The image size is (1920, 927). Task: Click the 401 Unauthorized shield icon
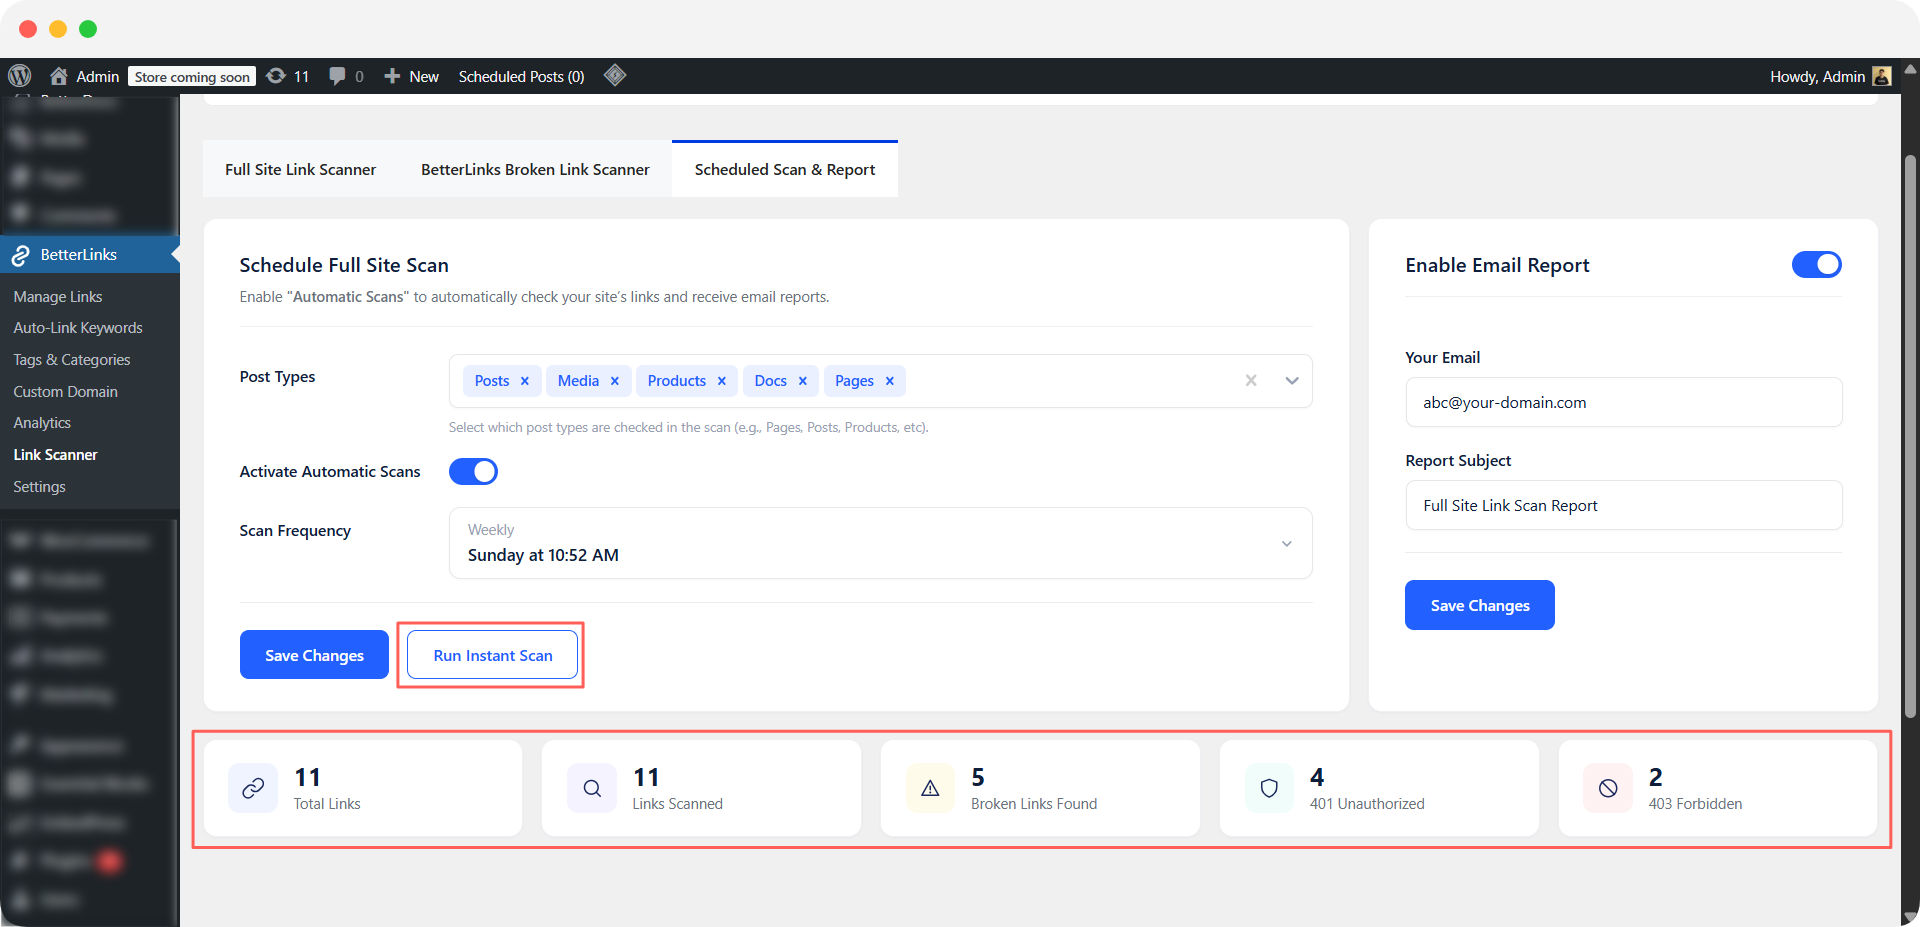[1269, 788]
